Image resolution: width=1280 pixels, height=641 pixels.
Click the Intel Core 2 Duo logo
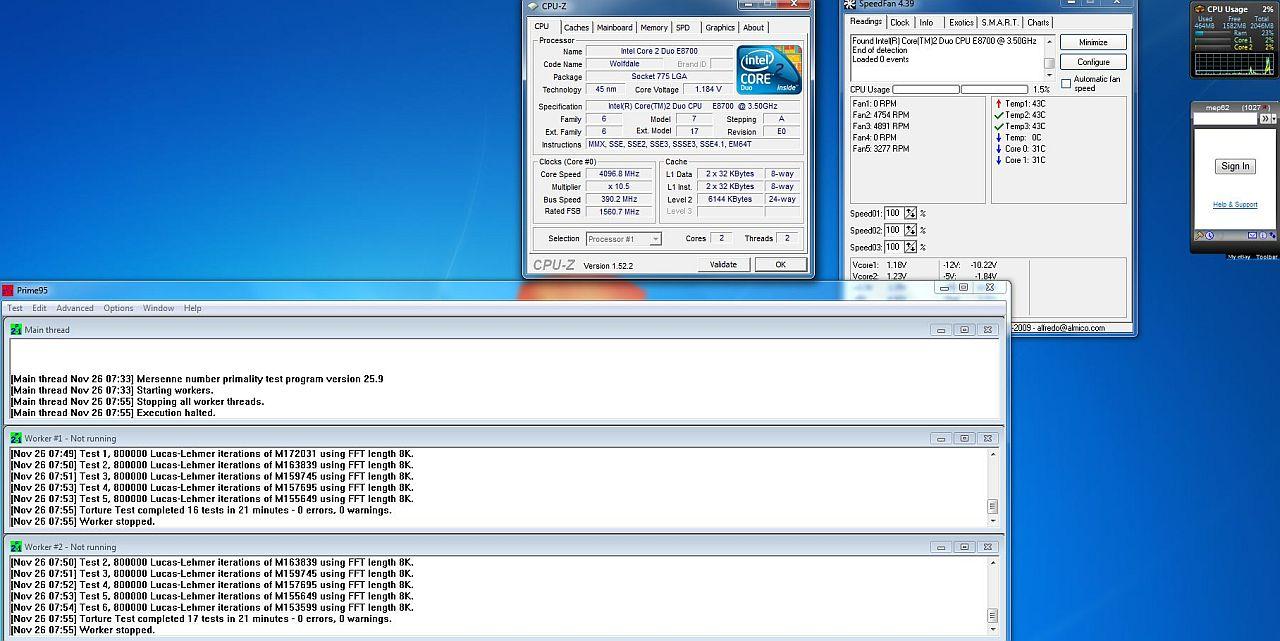tap(769, 70)
